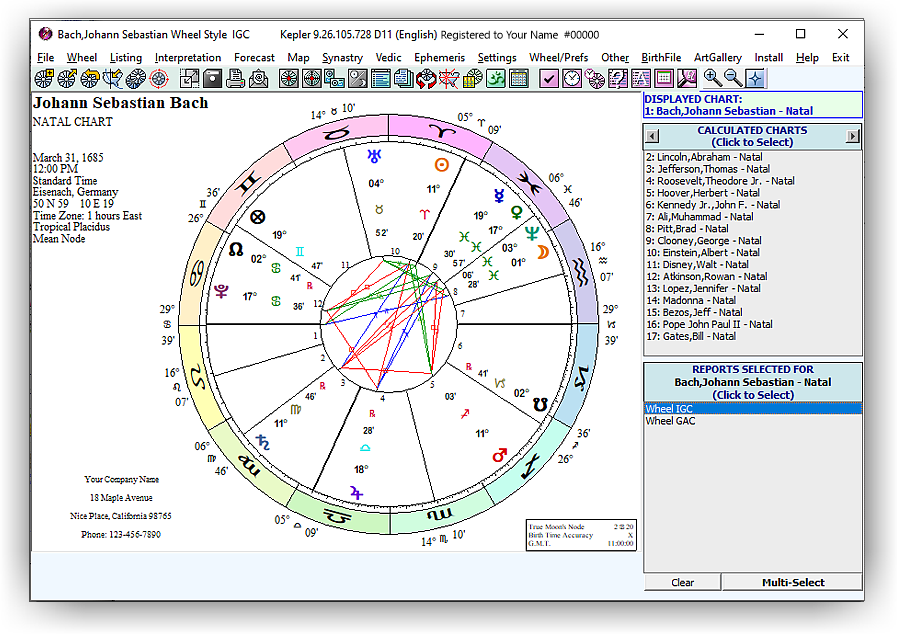The height and width of the screenshot is (634, 897).
Task: Open the Interpretation menu
Action: tap(188, 58)
